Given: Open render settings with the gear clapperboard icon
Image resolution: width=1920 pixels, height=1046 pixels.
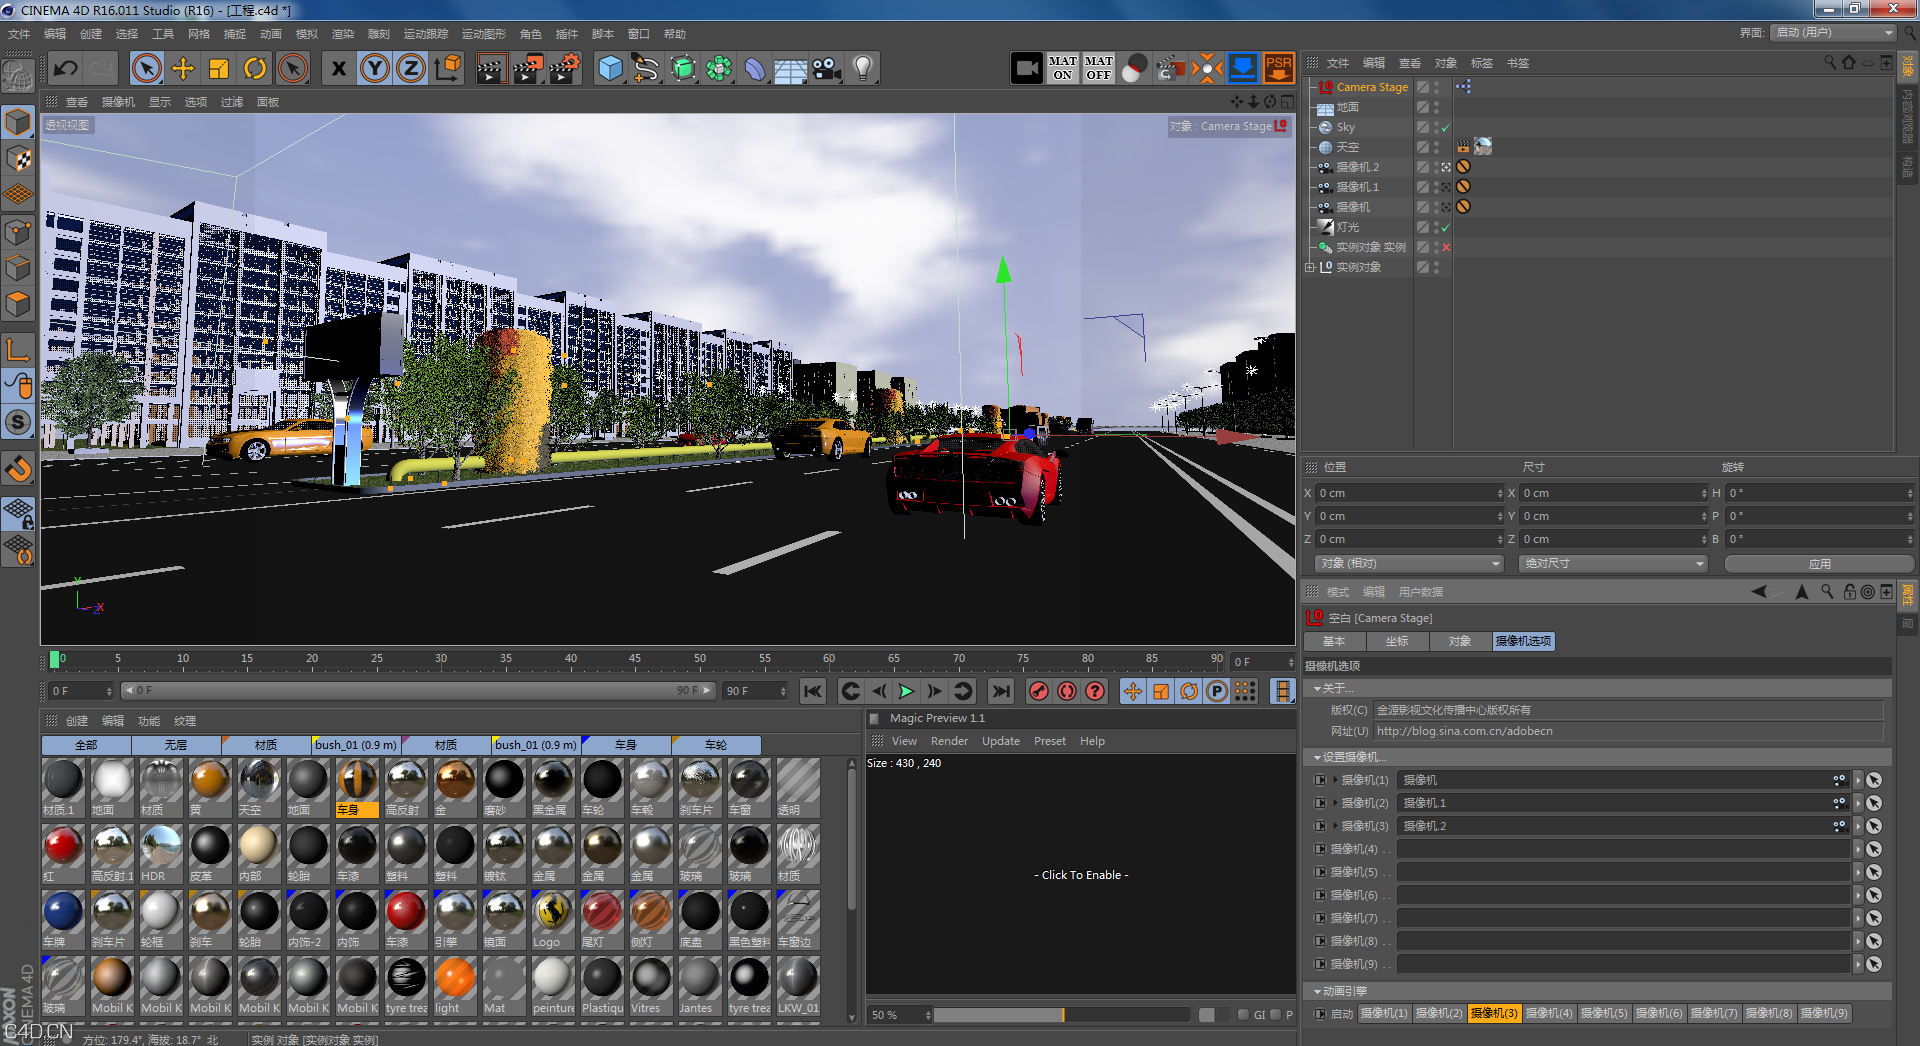Looking at the screenshot, I should (567, 68).
